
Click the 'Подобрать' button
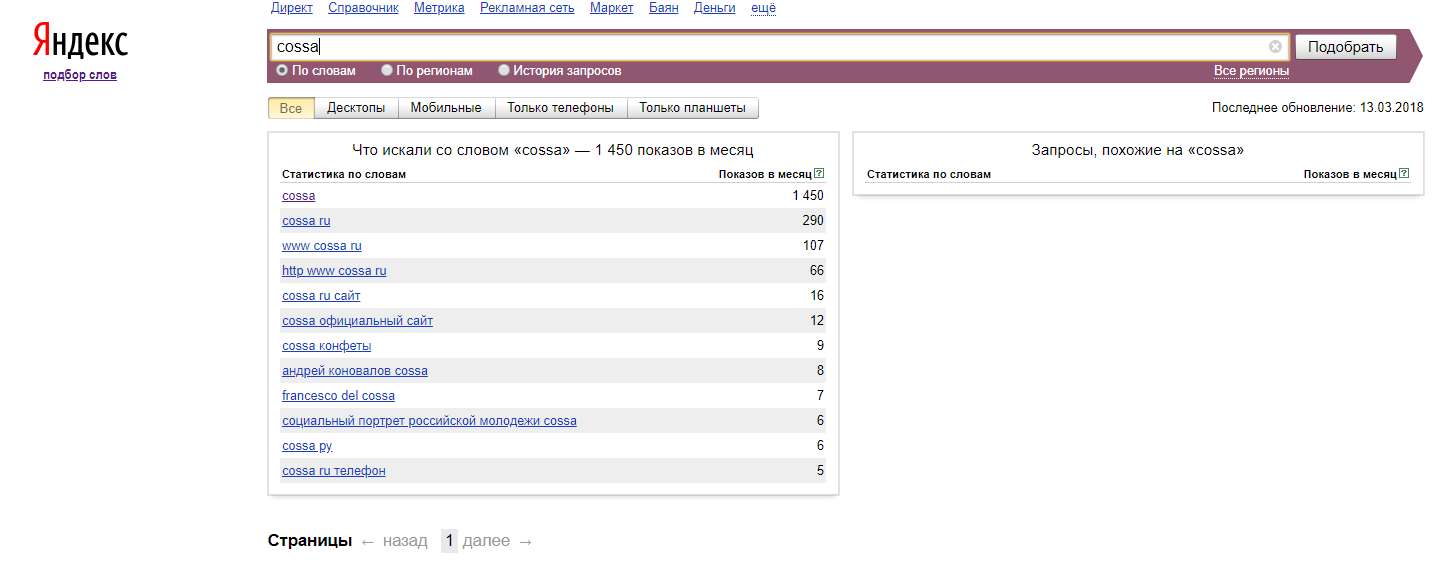coord(1345,47)
